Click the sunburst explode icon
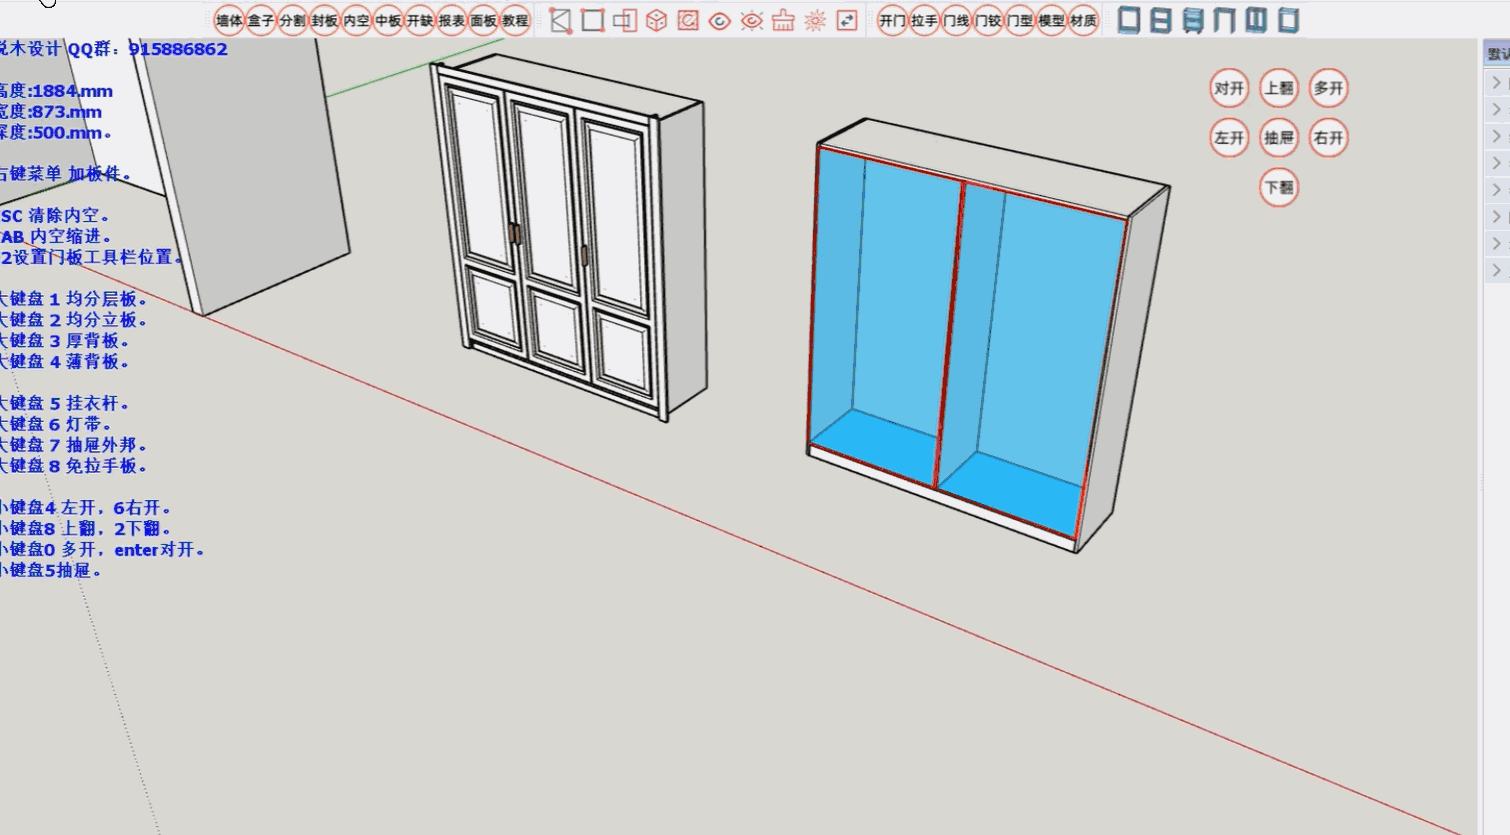Image resolution: width=1510 pixels, height=835 pixels. click(815, 20)
